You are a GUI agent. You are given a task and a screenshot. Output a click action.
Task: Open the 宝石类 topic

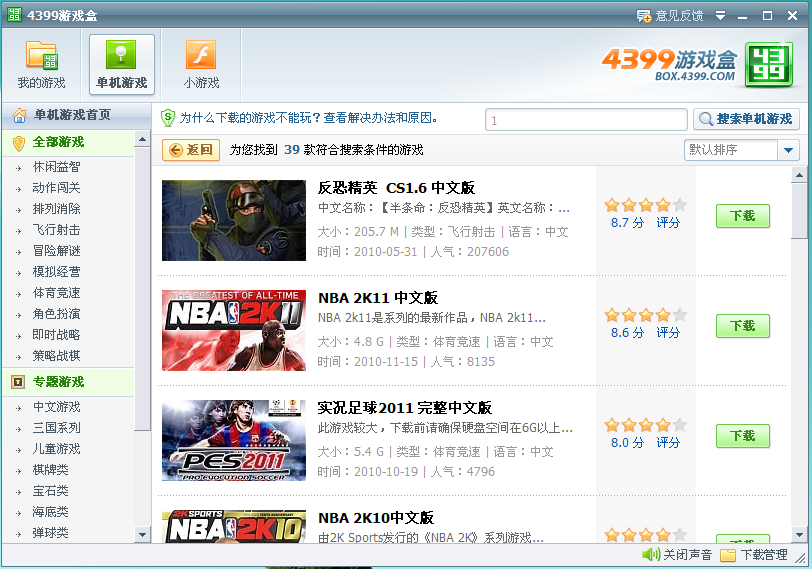(50, 491)
